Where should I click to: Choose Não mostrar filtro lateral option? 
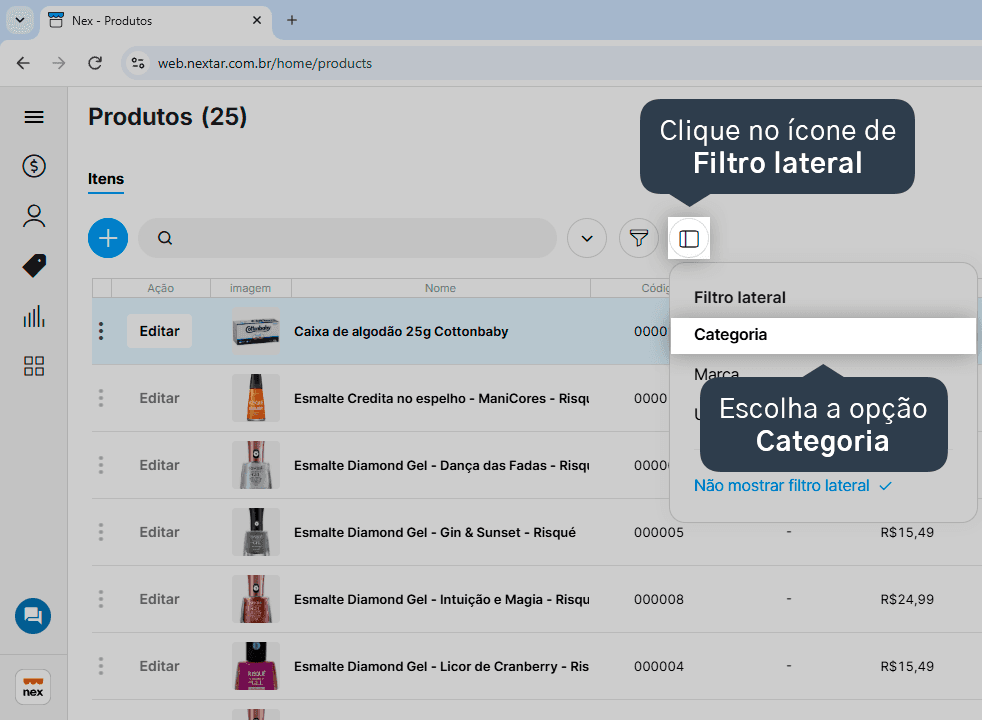pyautogui.click(x=792, y=486)
